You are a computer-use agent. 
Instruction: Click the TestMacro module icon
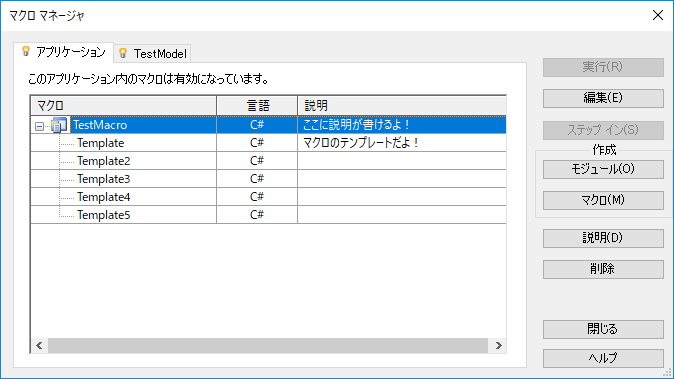pos(59,125)
